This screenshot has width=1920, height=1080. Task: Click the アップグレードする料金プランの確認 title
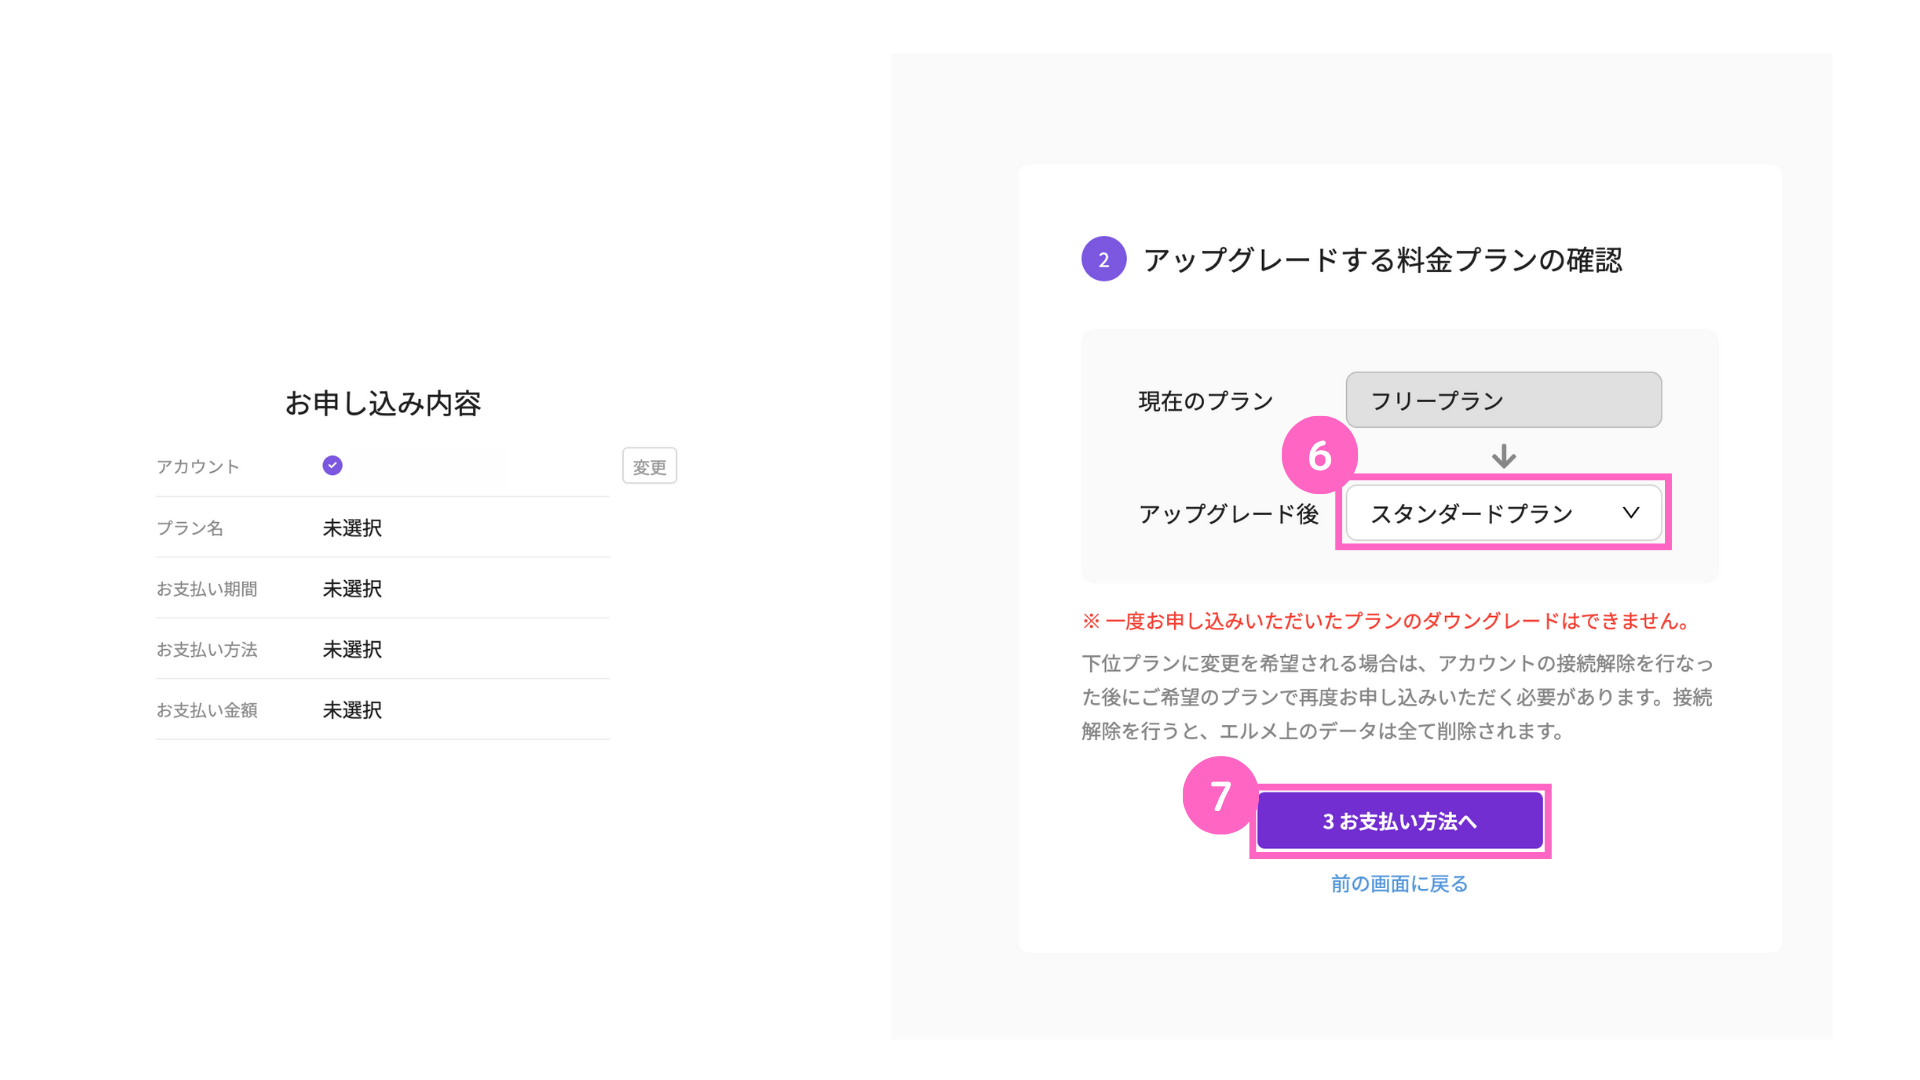point(1382,260)
